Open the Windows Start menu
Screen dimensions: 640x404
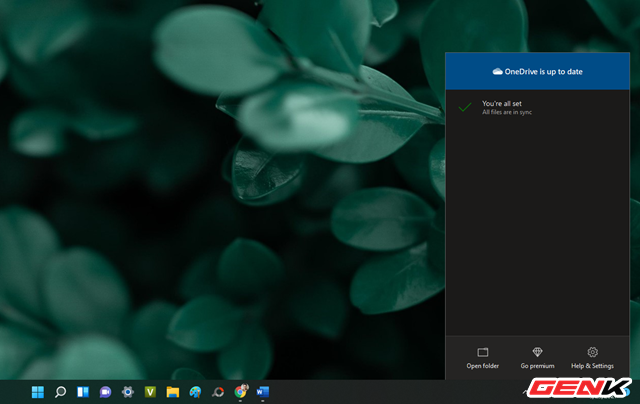pyautogui.click(x=38, y=392)
